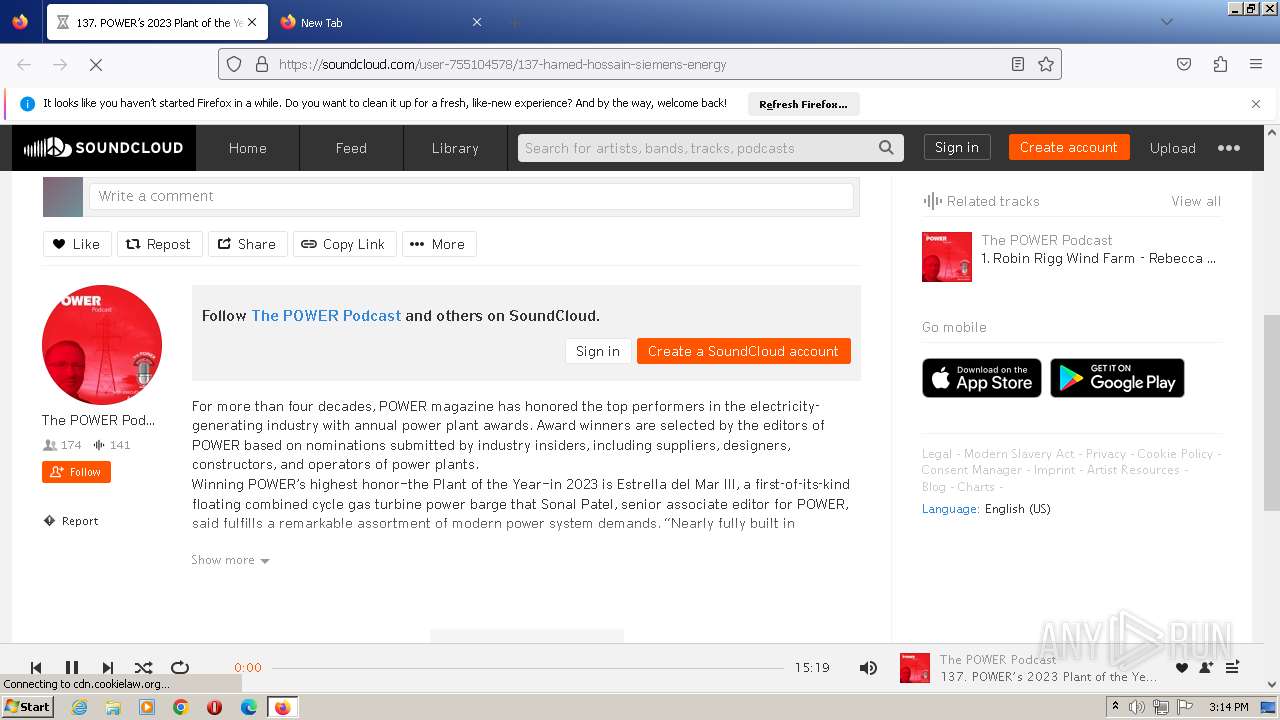
Task: Write a comment on the track
Action: (471, 196)
